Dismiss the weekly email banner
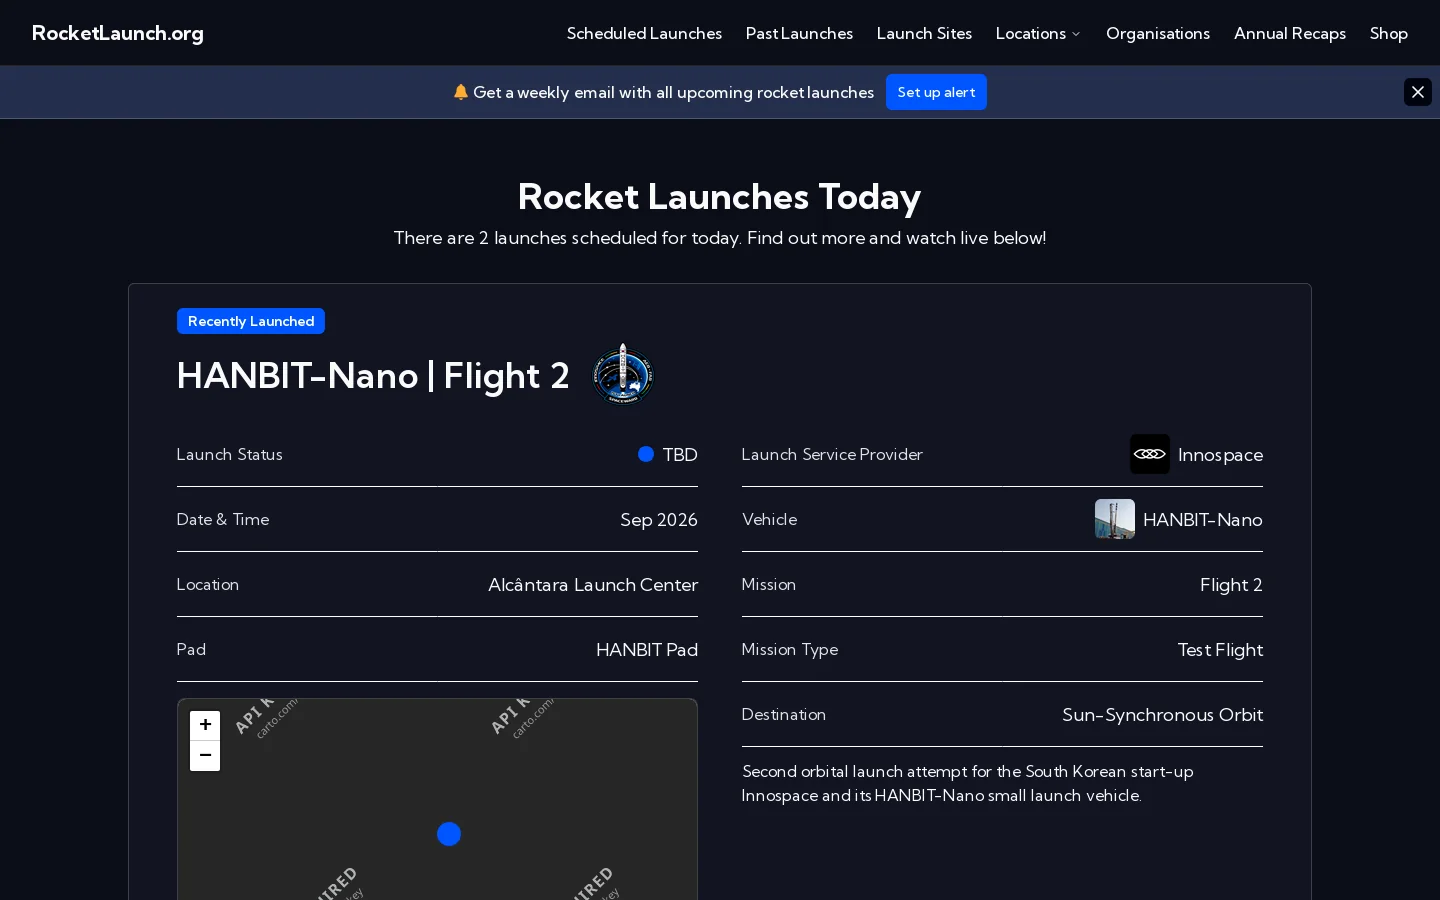This screenshot has width=1440, height=900. (x=1418, y=92)
